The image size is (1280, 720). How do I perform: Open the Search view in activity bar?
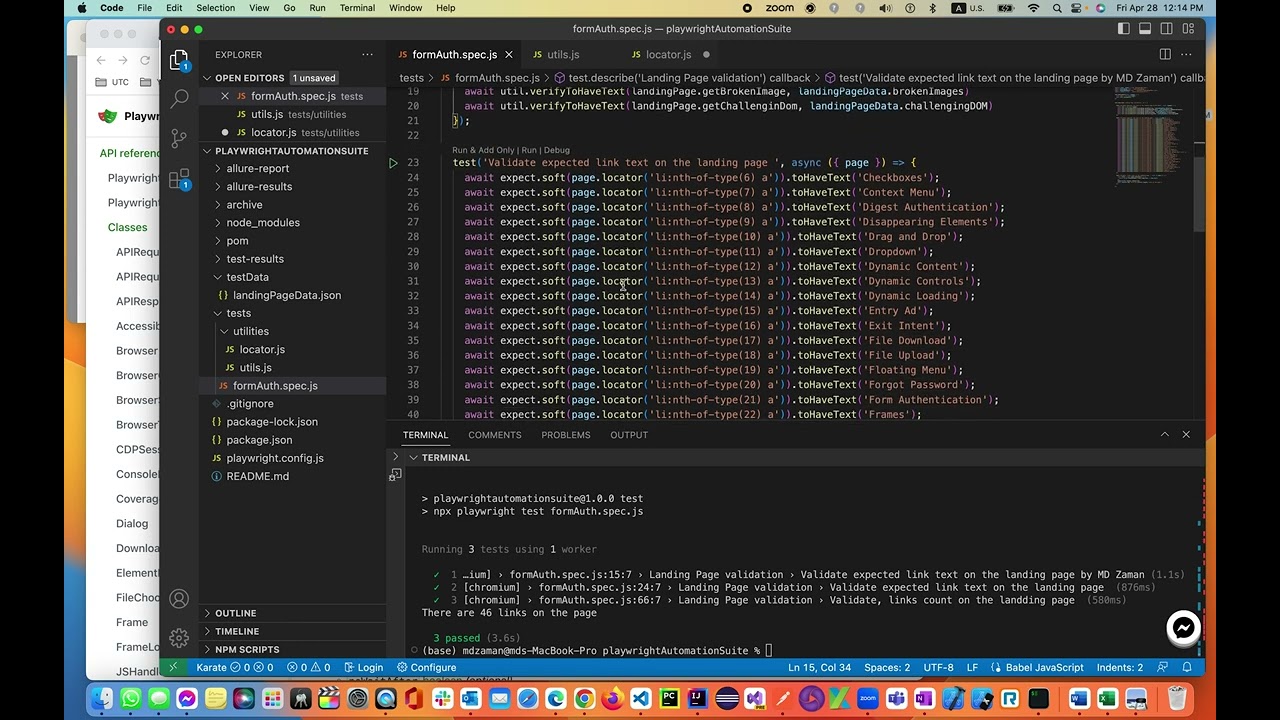click(179, 98)
